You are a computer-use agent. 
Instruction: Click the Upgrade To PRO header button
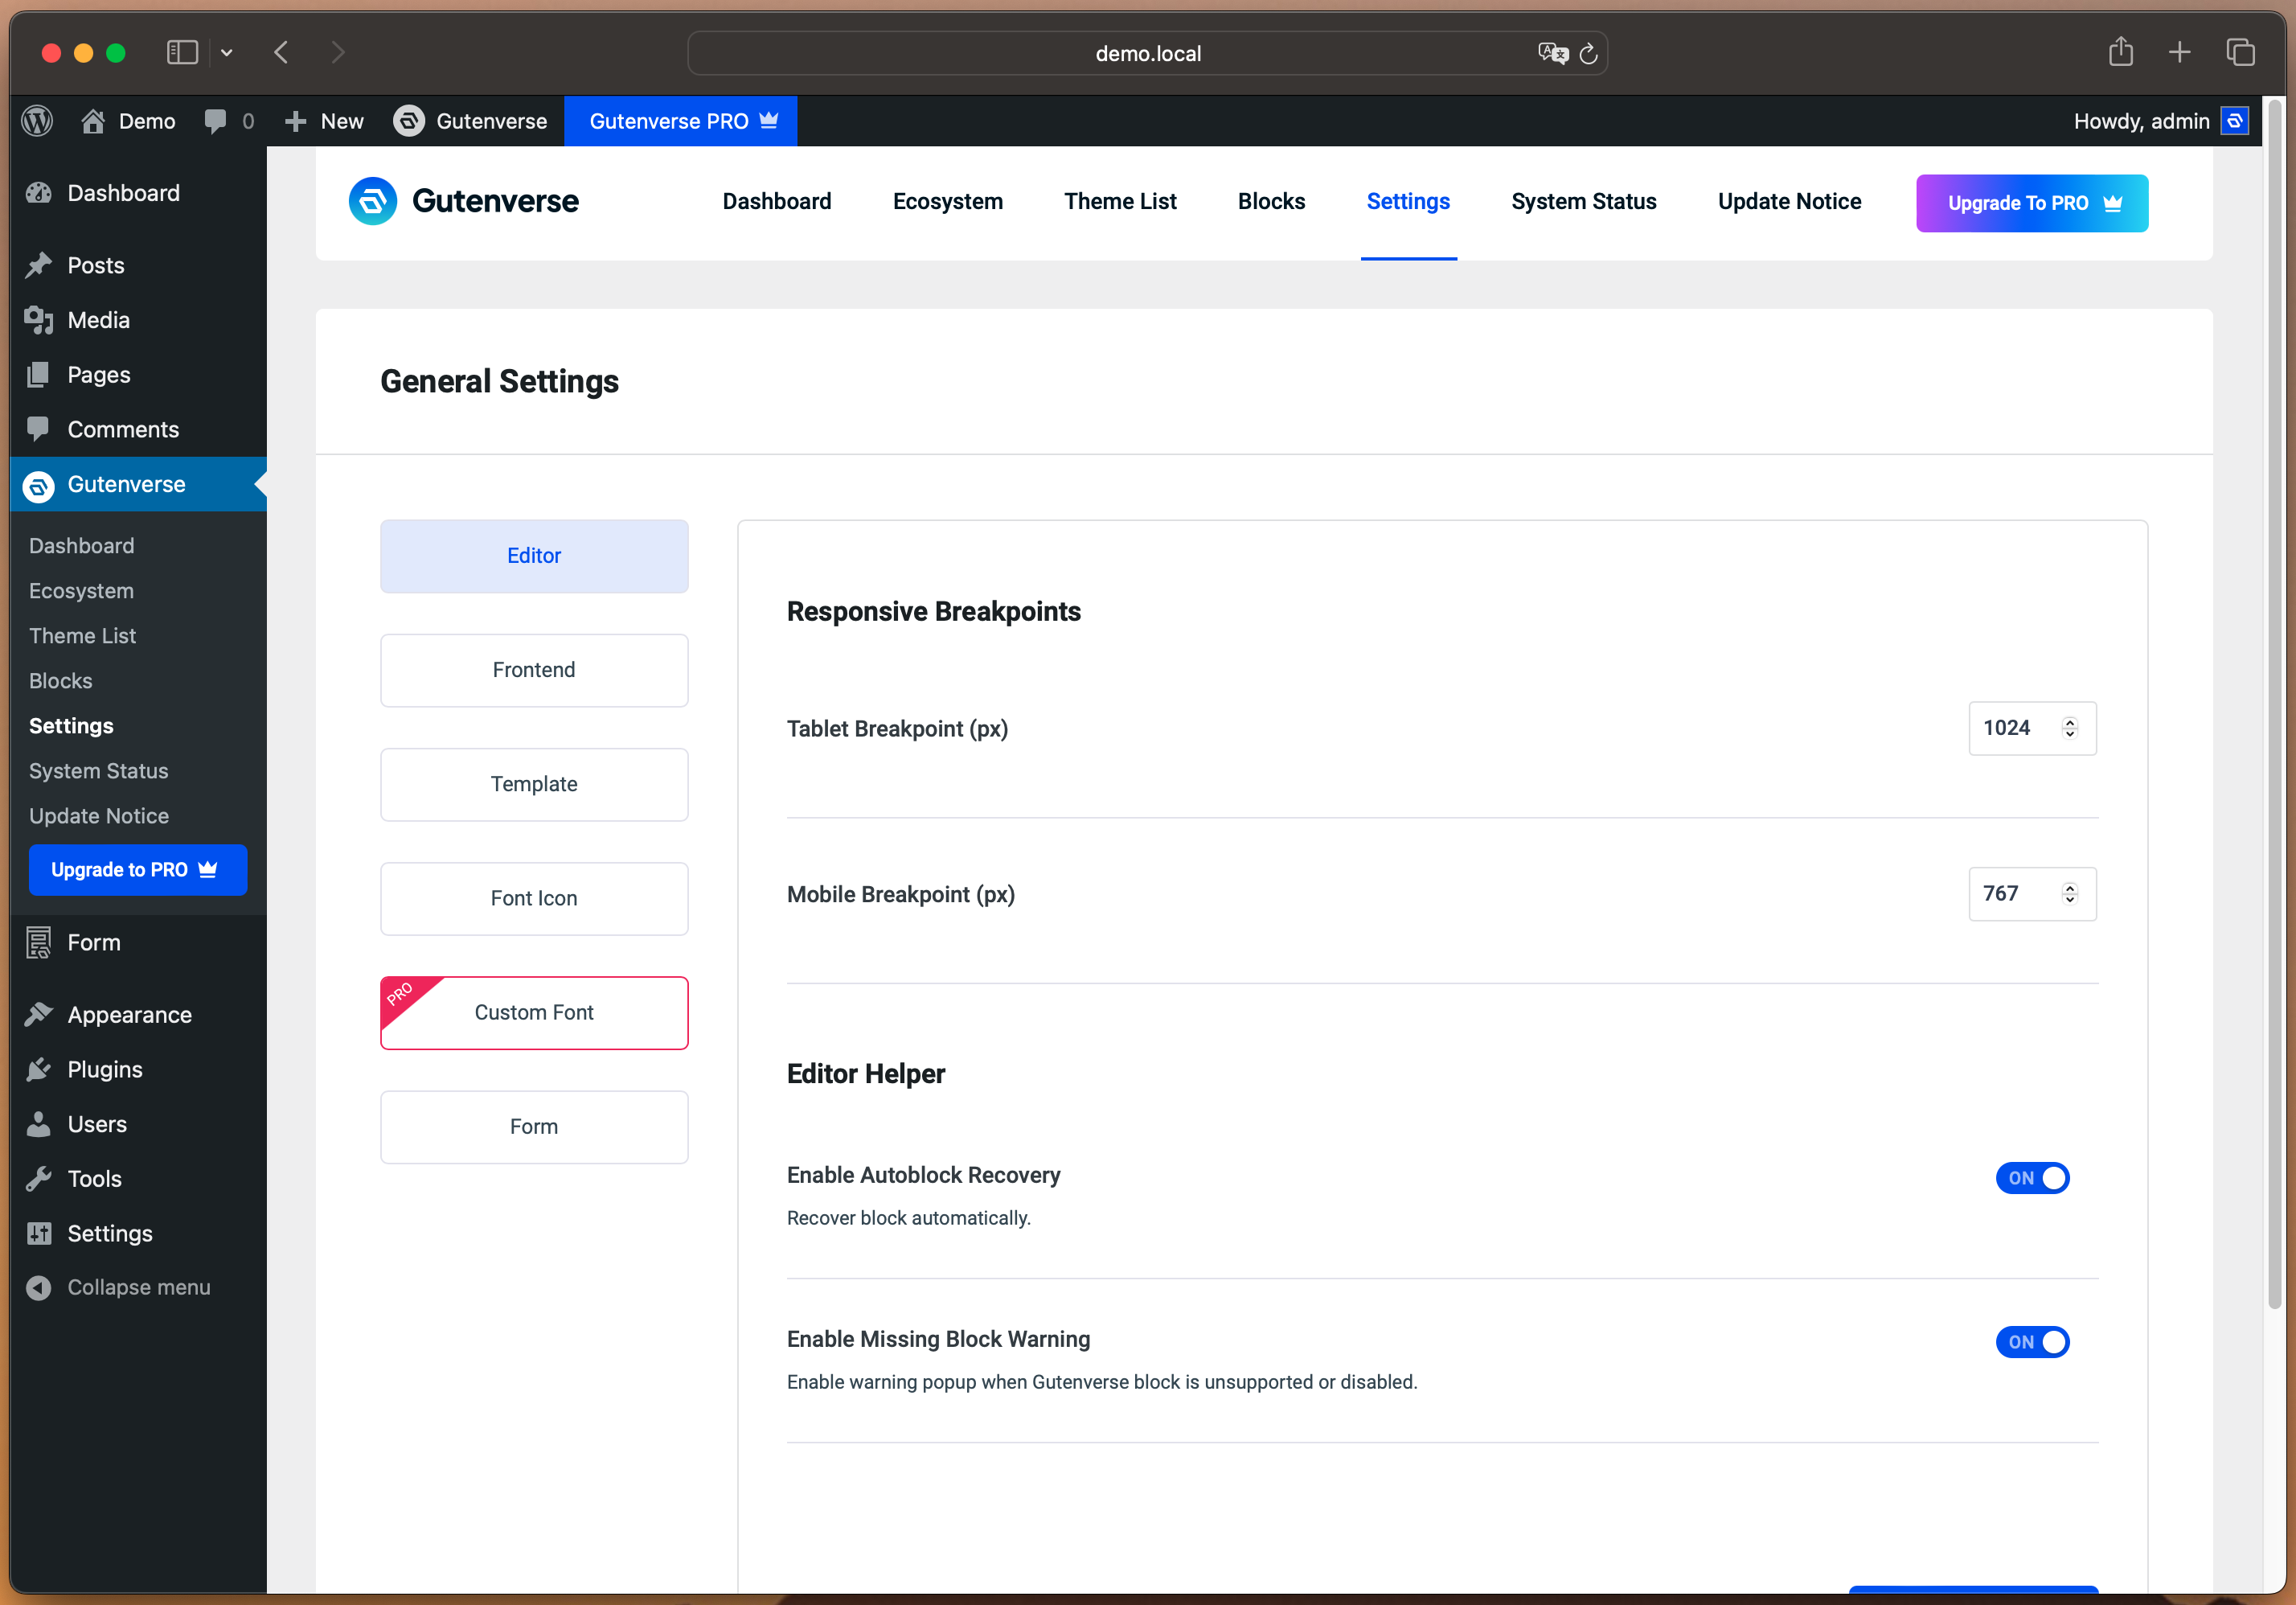pos(2031,203)
